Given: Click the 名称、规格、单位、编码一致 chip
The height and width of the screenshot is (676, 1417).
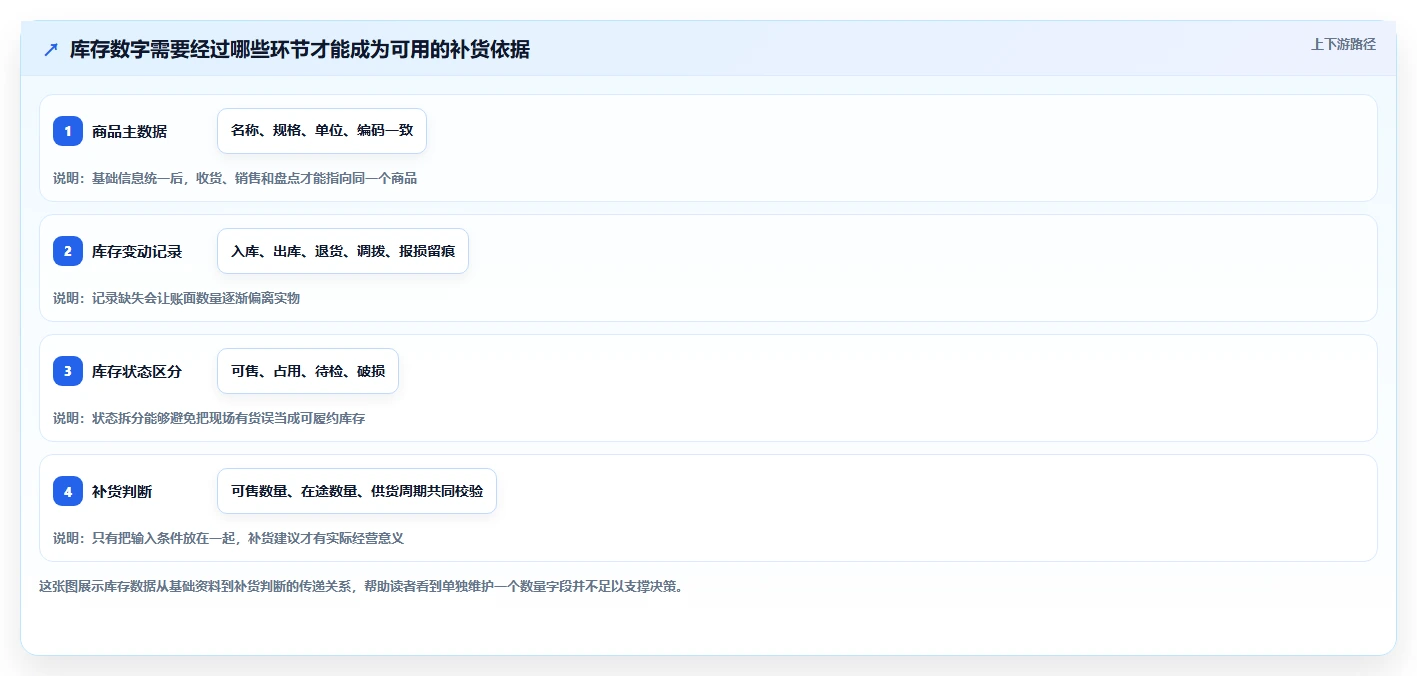Looking at the screenshot, I should 322,131.
